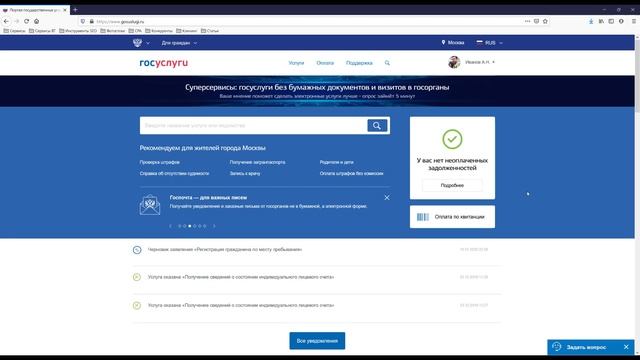
Task: Click "Все уведомления" button
Action: 317,341
